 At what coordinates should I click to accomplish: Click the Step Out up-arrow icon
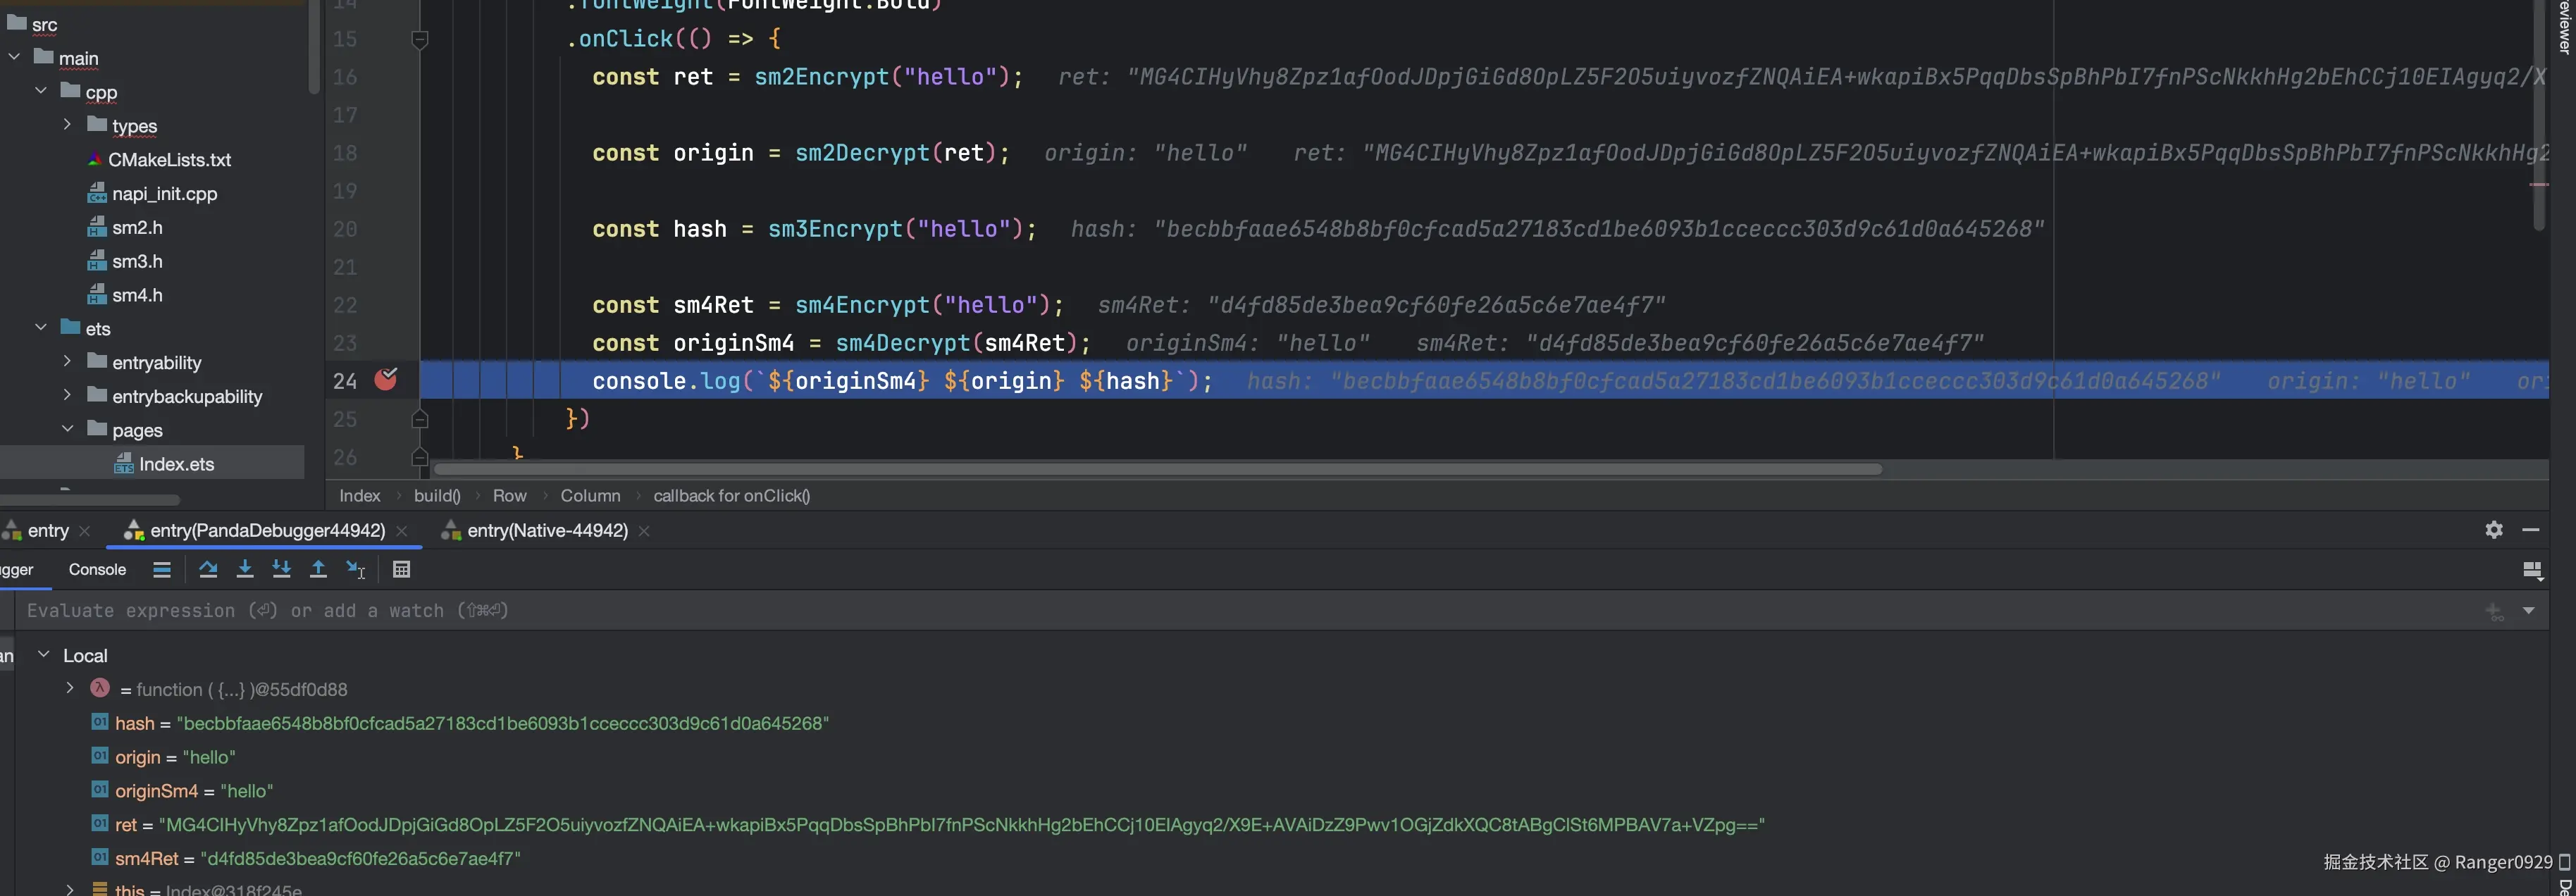click(318, 569)
